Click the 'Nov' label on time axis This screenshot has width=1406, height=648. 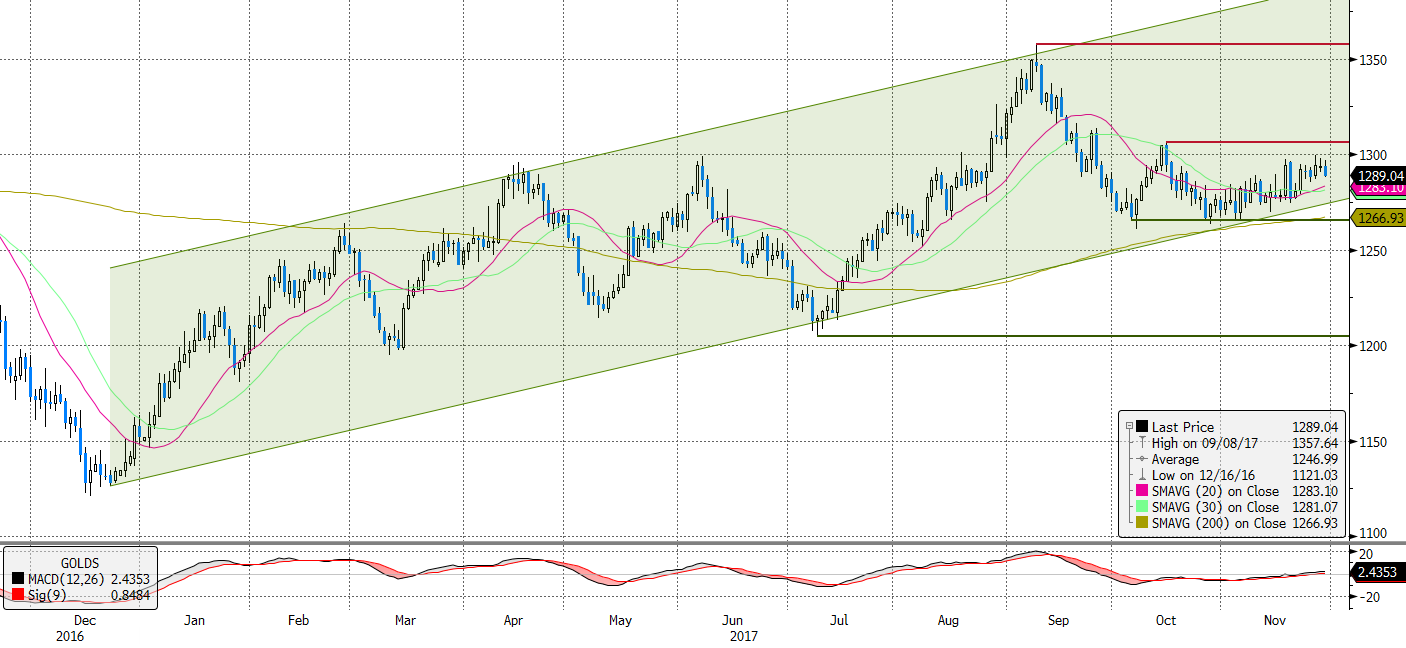pyautogui.click(x=1274, y=620)
